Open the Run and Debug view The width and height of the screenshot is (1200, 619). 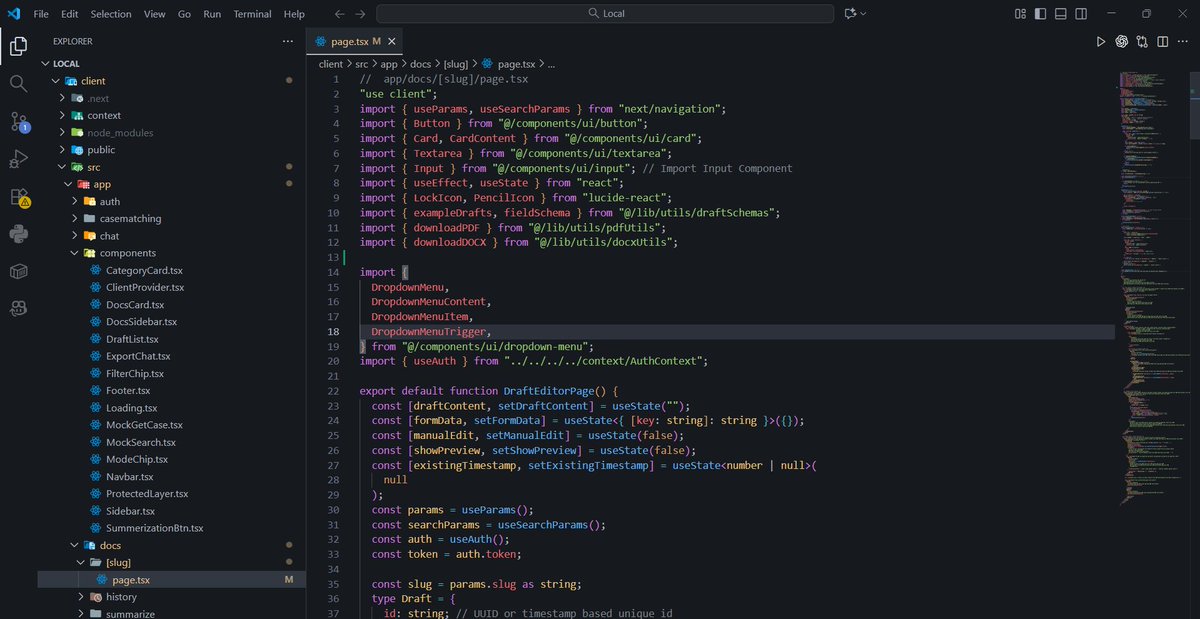[x=18, y=159]
